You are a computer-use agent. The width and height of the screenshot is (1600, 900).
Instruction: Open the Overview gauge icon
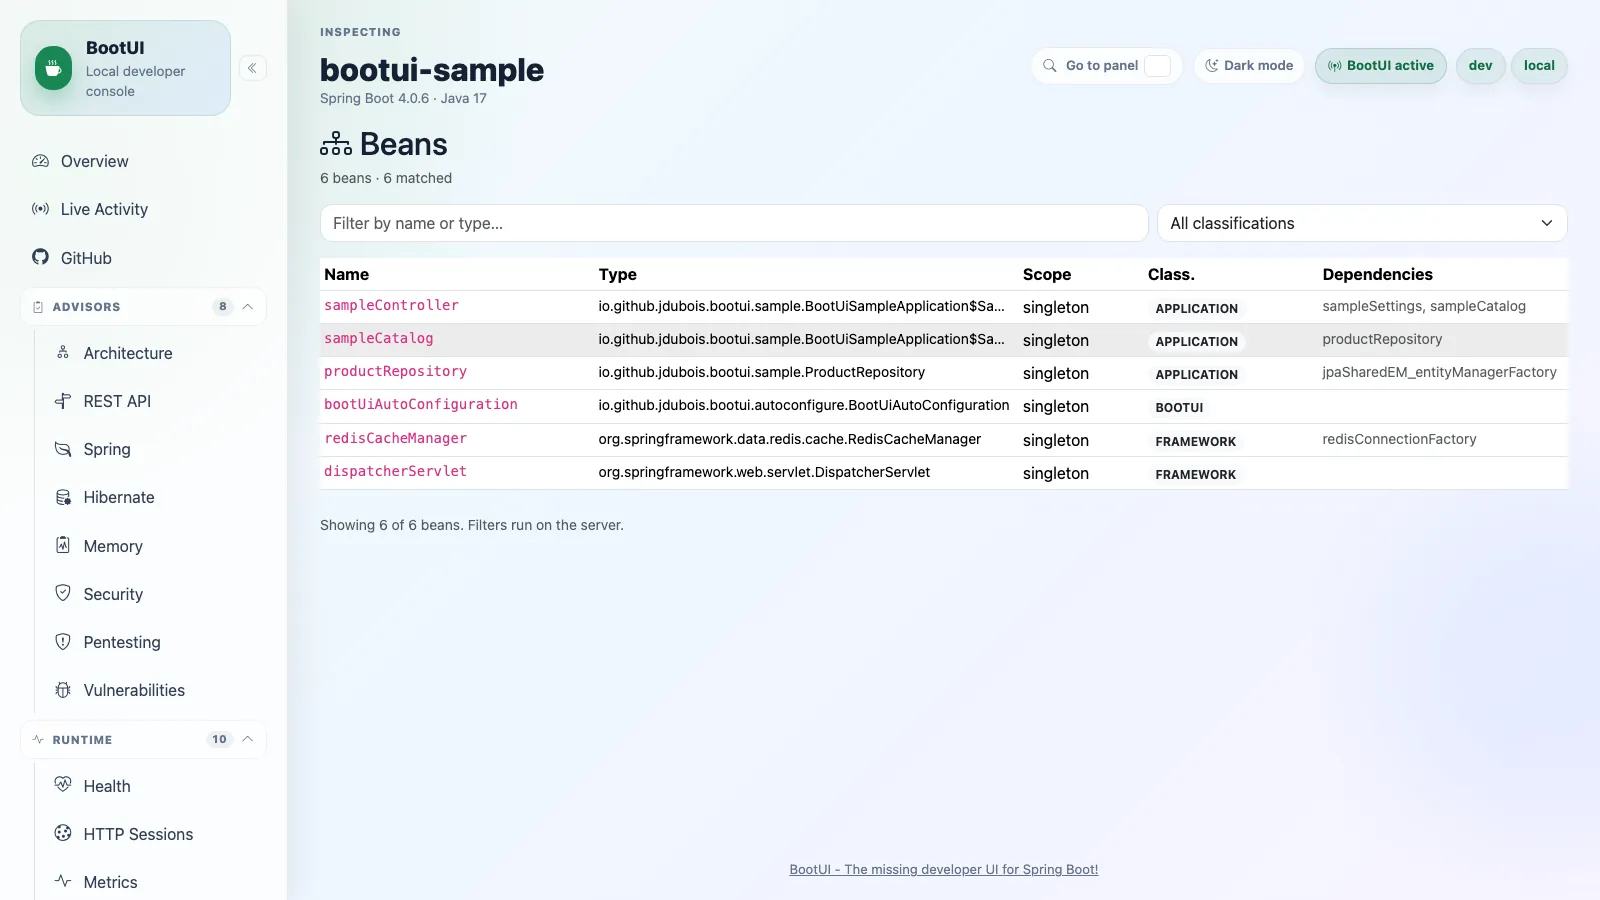click(x=40, y=161)
